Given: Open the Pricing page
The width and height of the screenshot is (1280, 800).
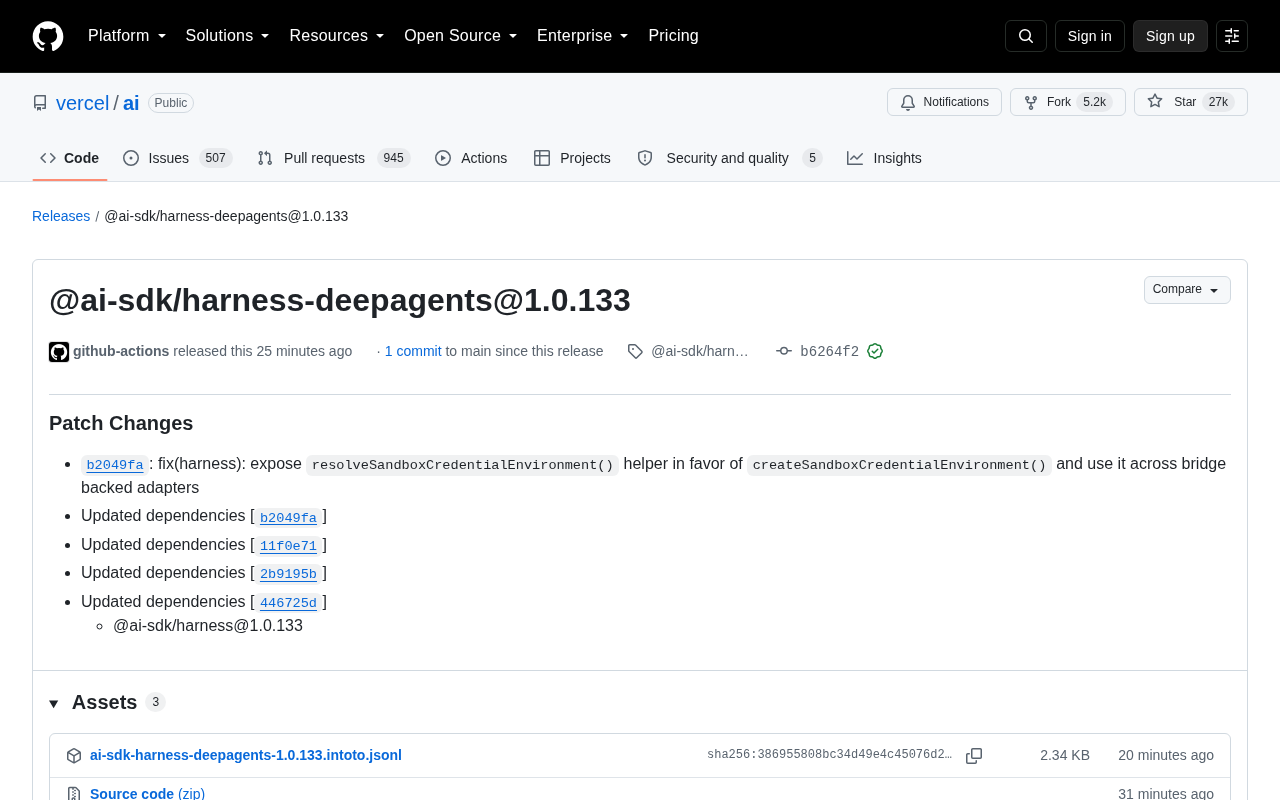Looking at the screenshot, I should pyautogui.click(x=674, y=36).
